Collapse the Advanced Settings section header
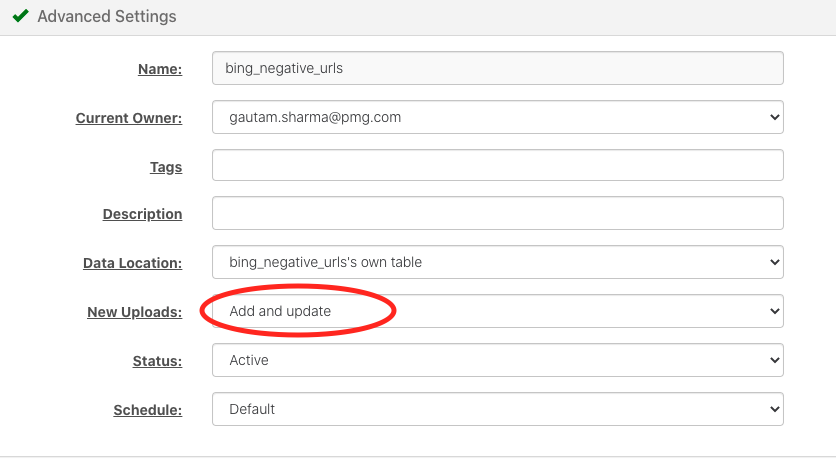The width and height of the screenshot is (836, 460). tap(418, 18)
